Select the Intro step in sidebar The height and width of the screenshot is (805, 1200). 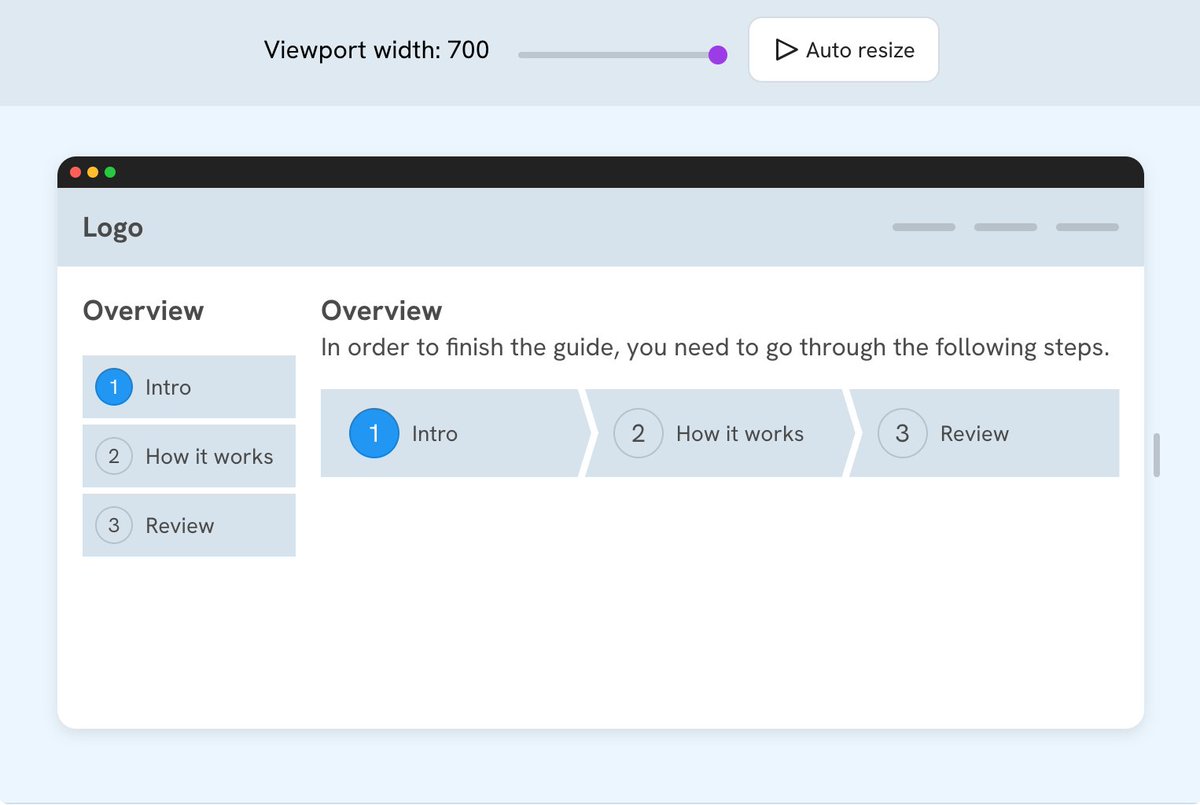(189, 387)
